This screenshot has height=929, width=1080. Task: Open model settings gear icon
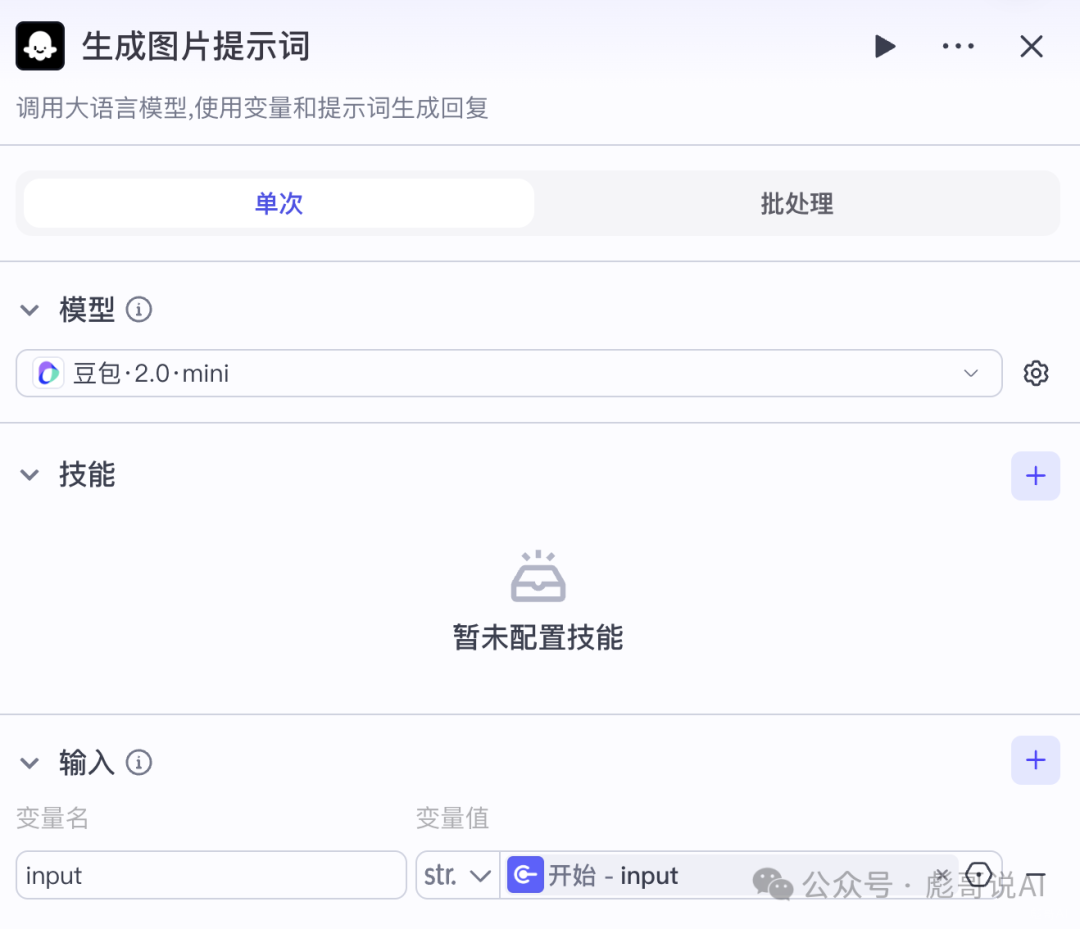[1035, 373]
